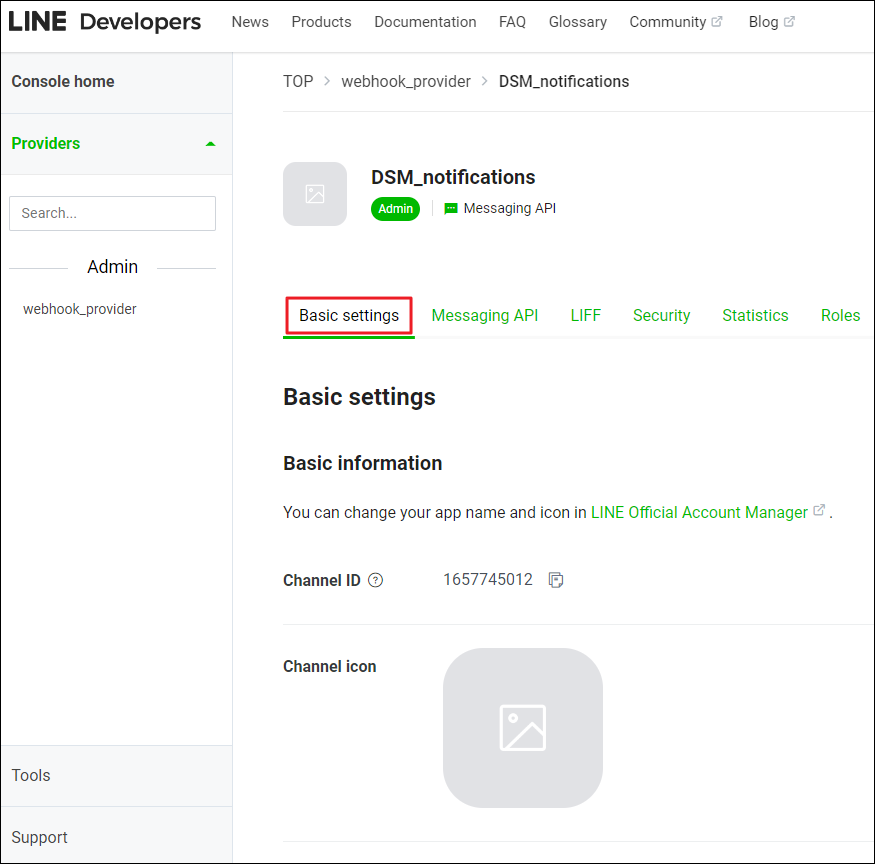Click the Channel ID number 1657745012
Screen dimensions: 875x864
click(x=488, y=580)
